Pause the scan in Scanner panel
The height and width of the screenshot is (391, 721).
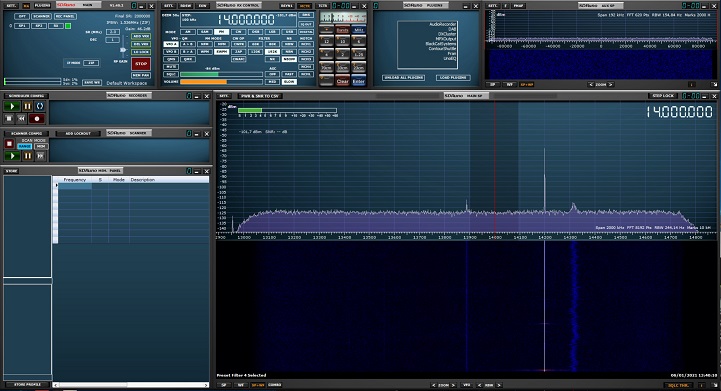click(x=27, y=156)
